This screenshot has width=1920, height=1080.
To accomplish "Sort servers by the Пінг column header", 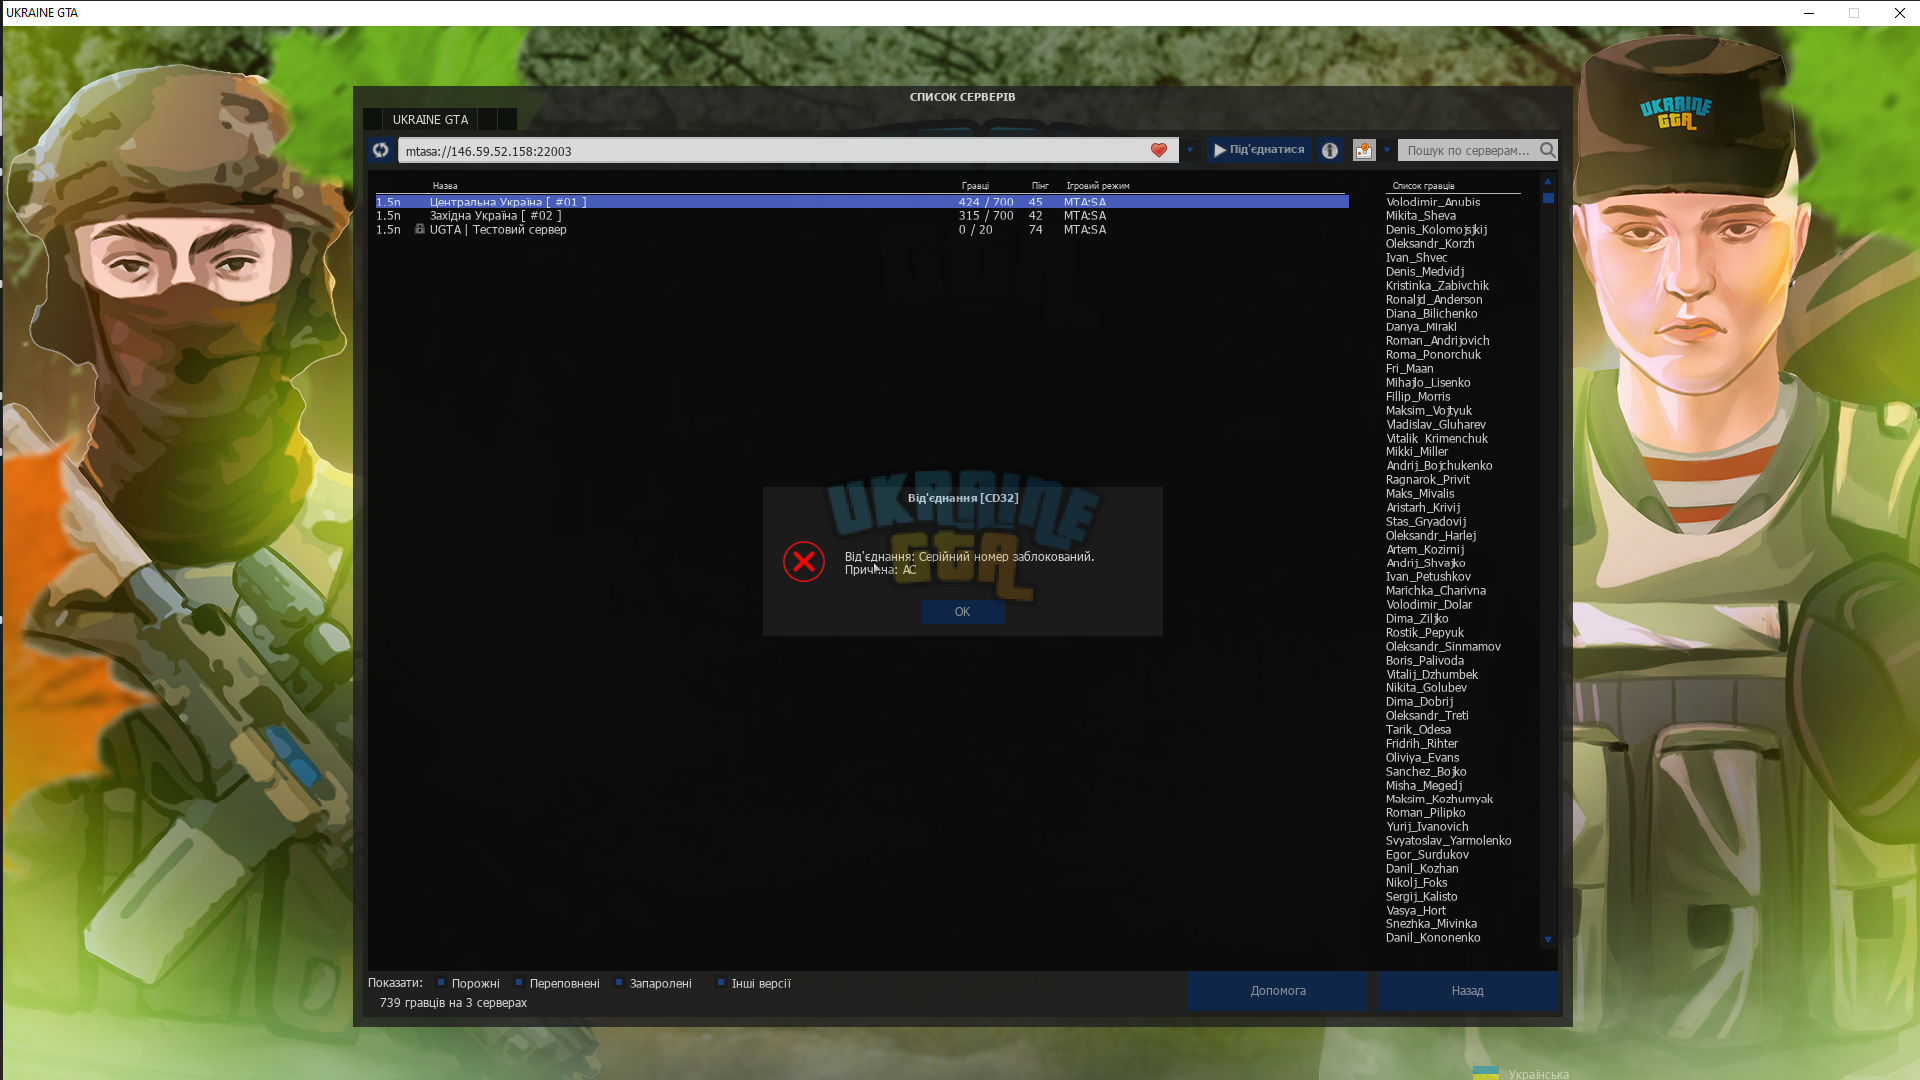I will click(x=1040, y=186).
